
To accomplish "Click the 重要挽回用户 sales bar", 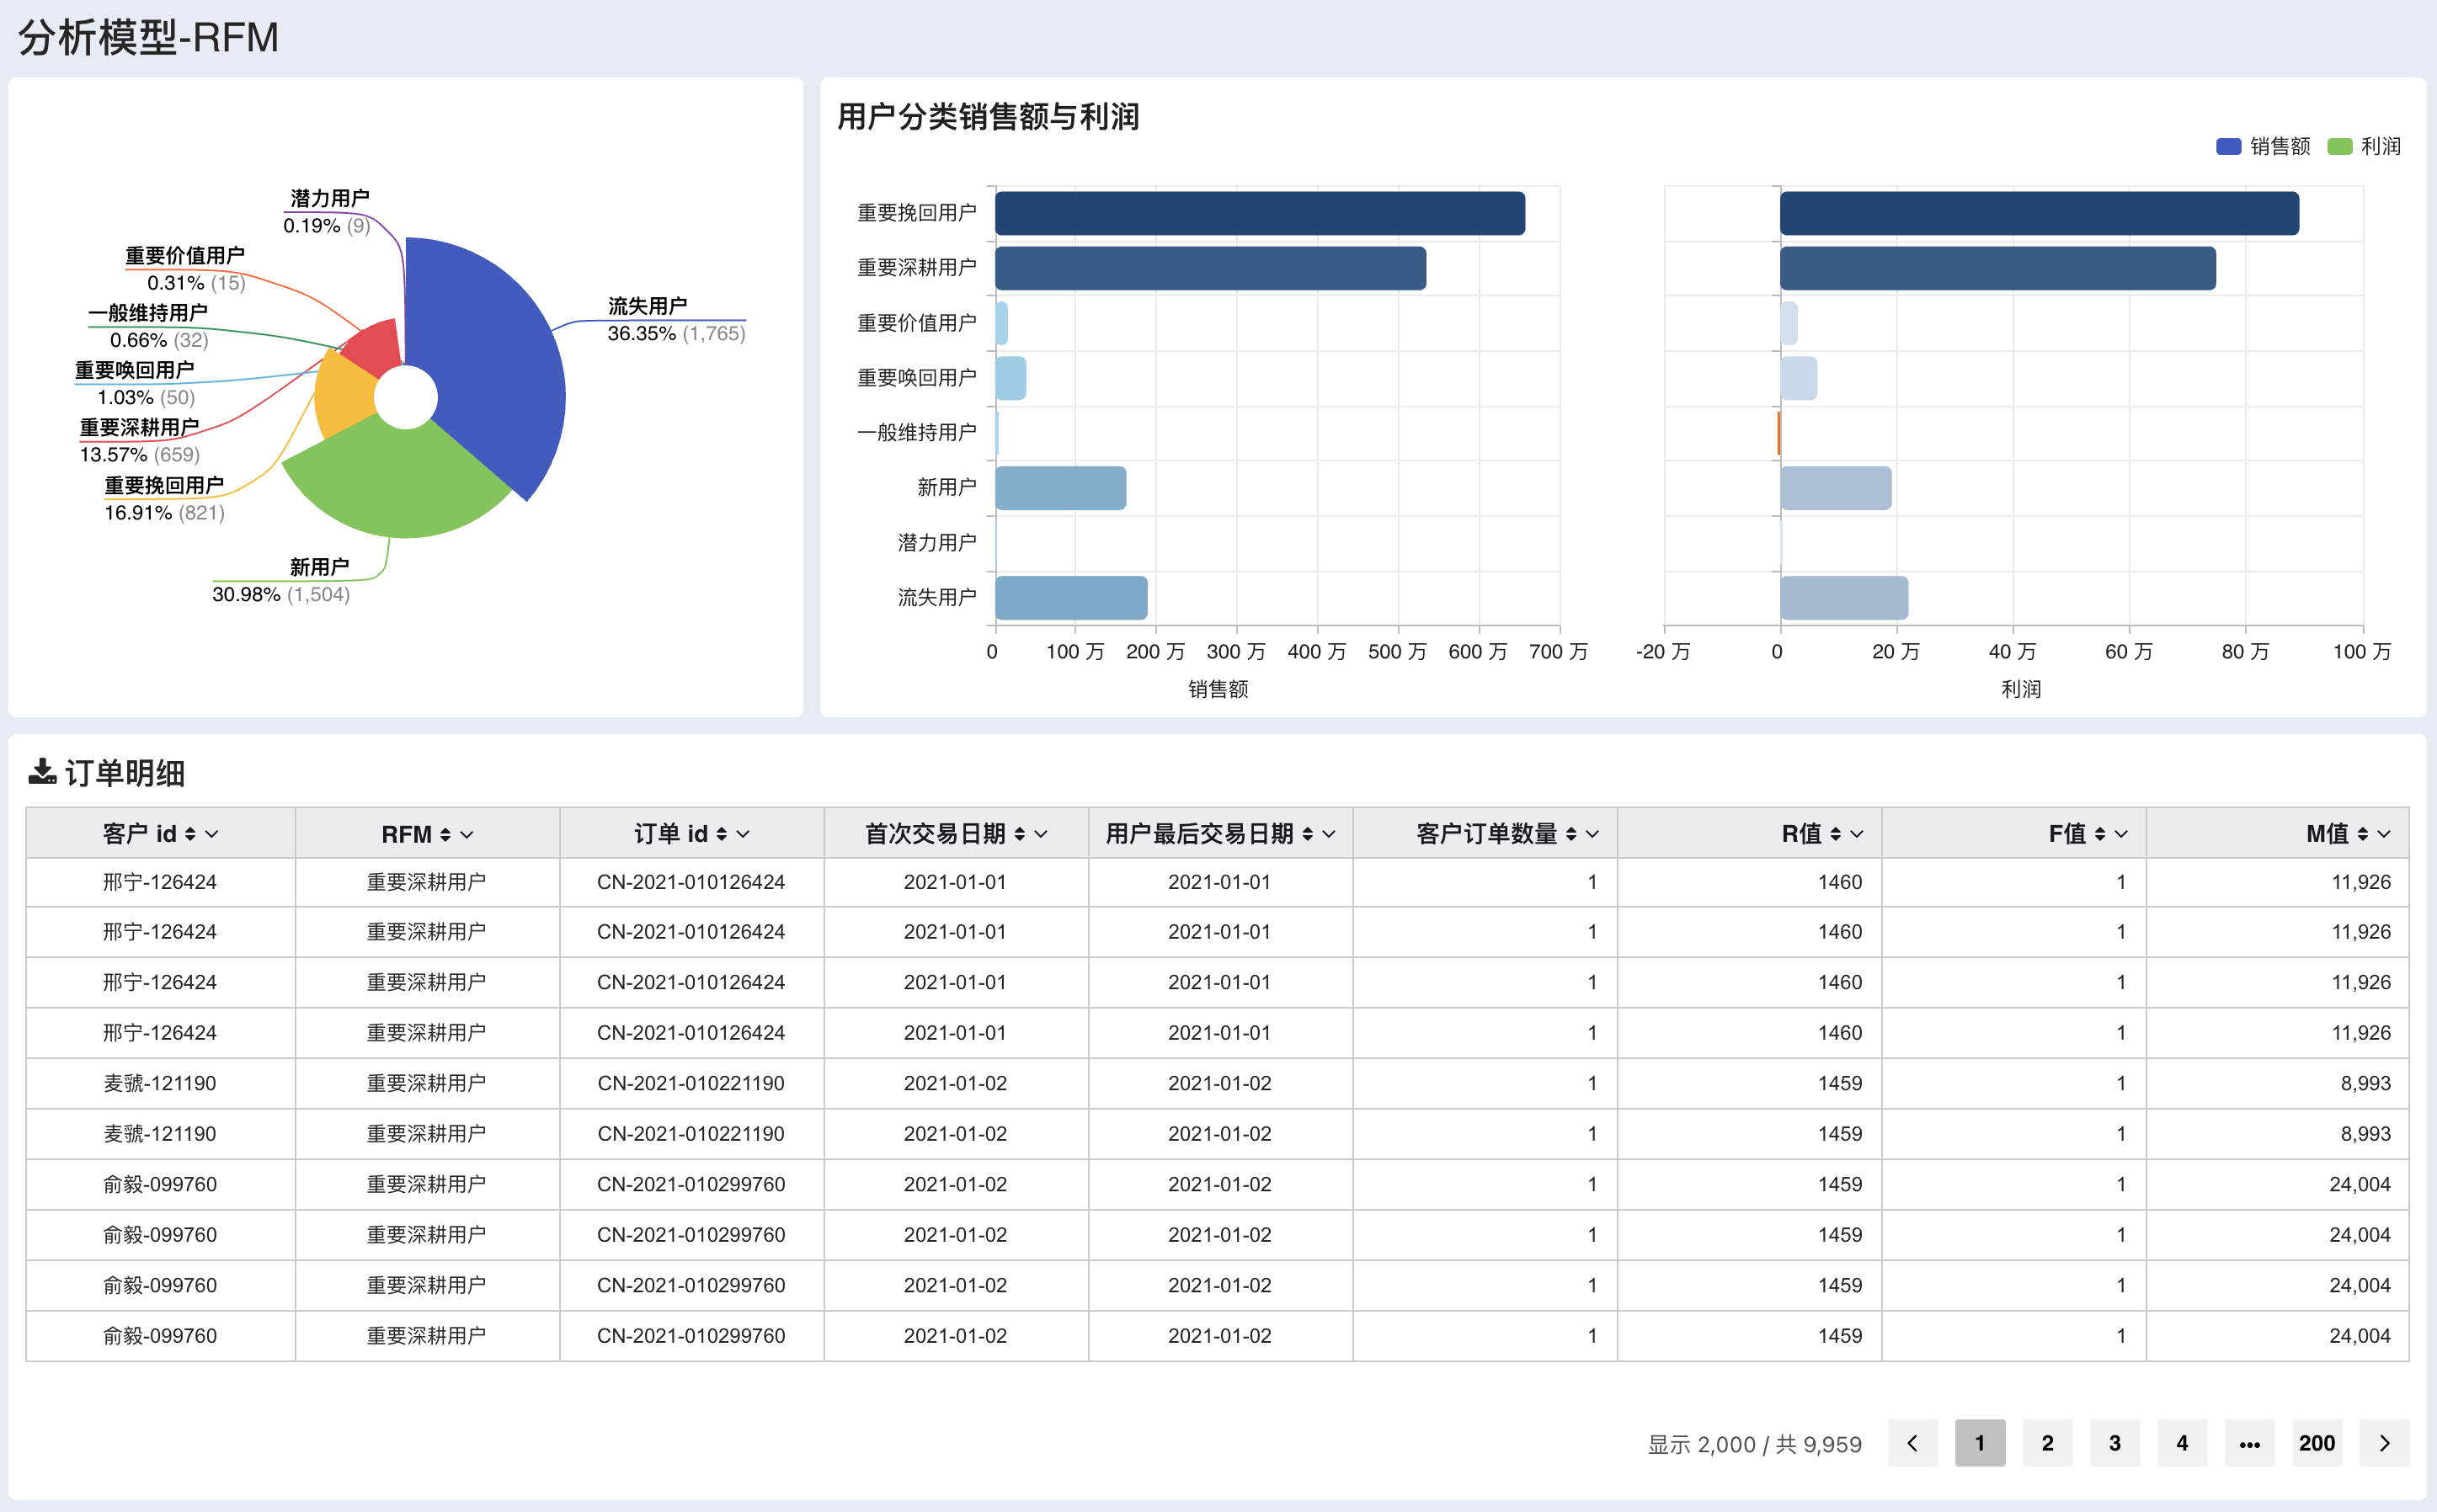I will coord(1258,213).
